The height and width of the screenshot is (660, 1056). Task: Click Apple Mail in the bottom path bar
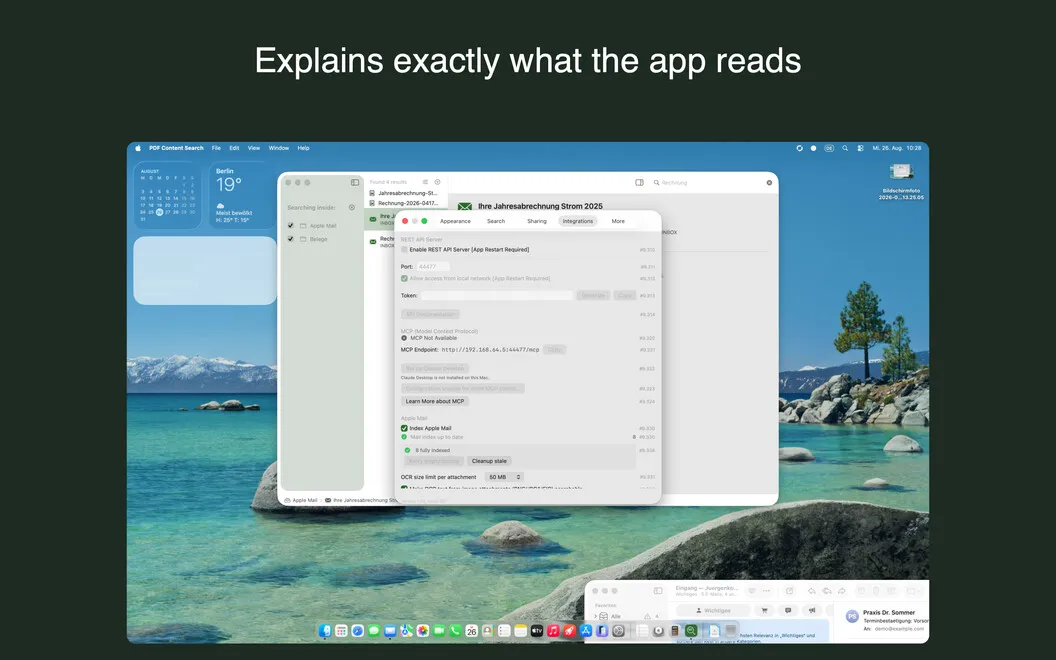pyautogui.click(x=301, y=500)
